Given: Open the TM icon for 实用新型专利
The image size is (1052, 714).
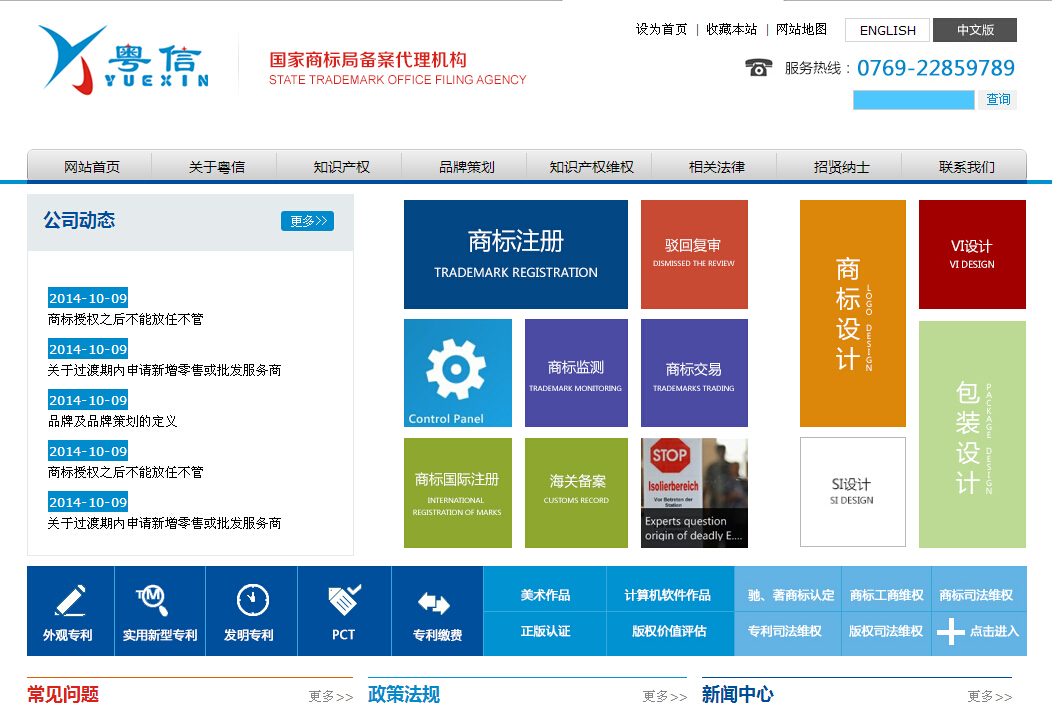Looking at the screenshot, I should point(151,600).
